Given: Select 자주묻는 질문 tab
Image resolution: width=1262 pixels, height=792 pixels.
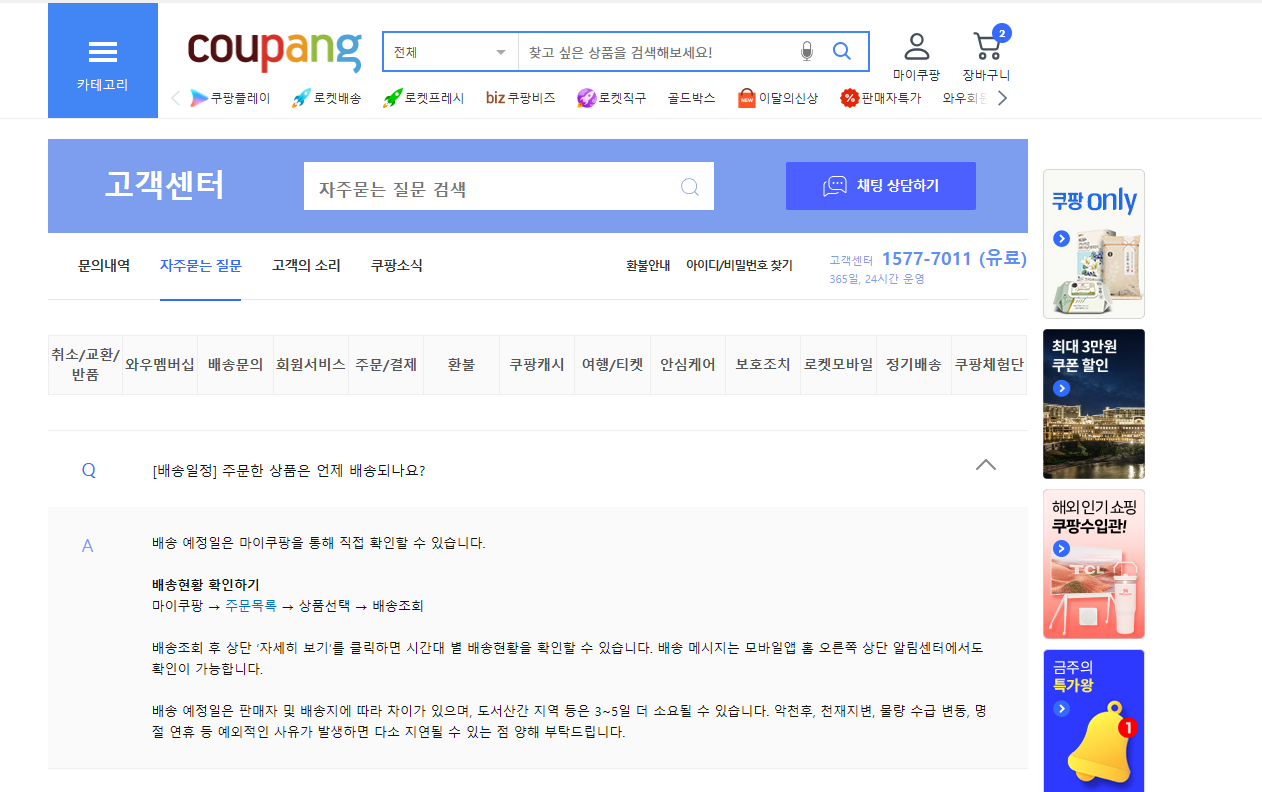Looking at the screenshot, I should click(200, 265).
